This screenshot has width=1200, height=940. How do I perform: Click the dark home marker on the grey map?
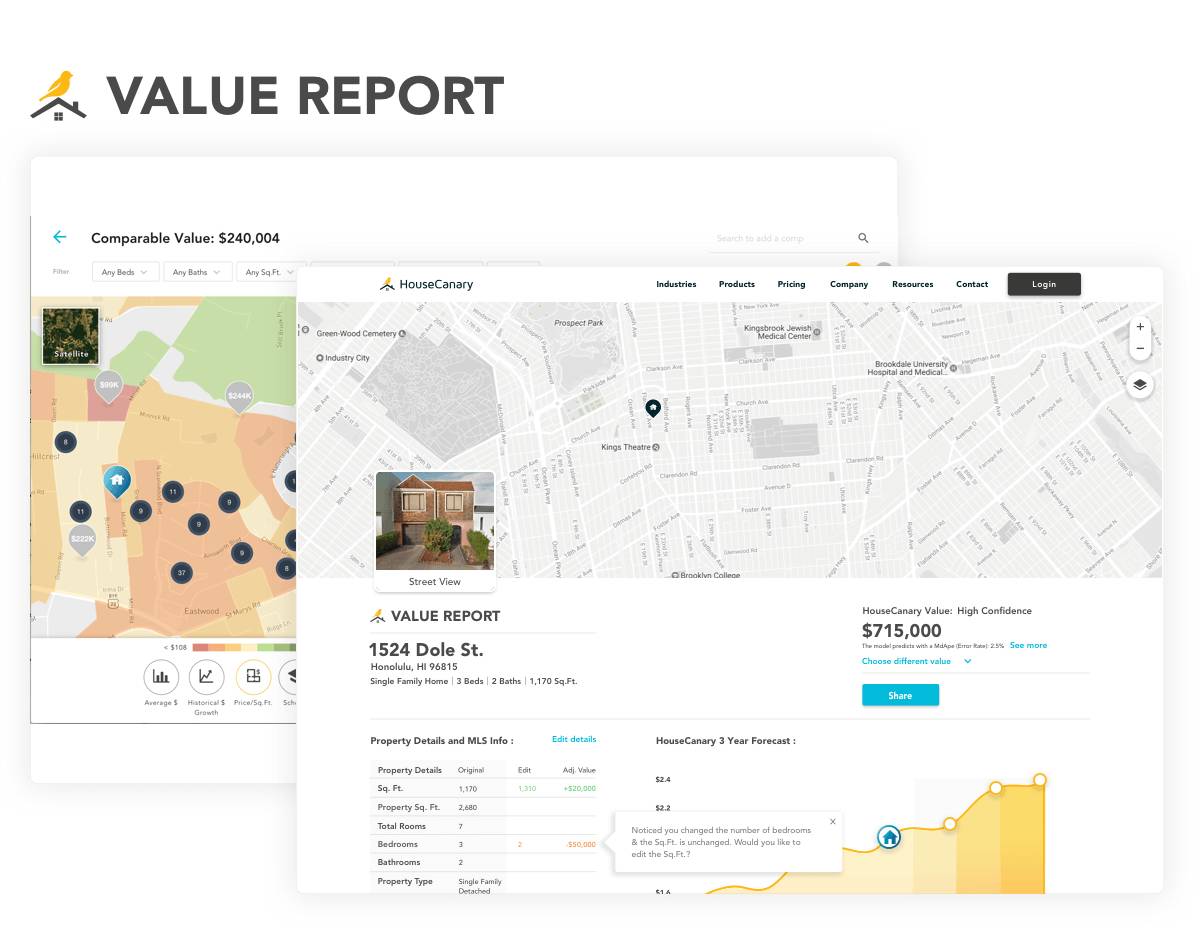653,407
